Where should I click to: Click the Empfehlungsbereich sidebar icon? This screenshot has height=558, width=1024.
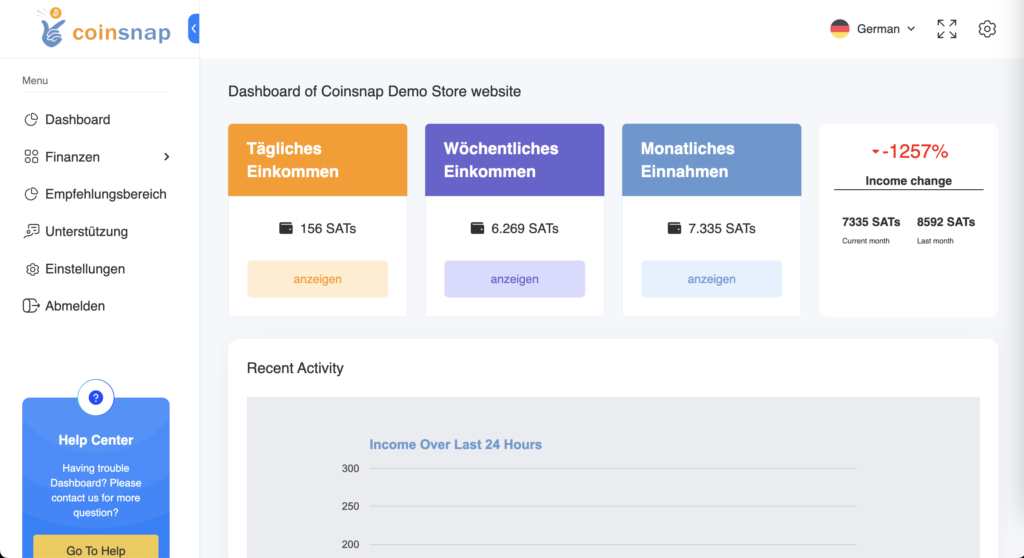coord(31,194)
